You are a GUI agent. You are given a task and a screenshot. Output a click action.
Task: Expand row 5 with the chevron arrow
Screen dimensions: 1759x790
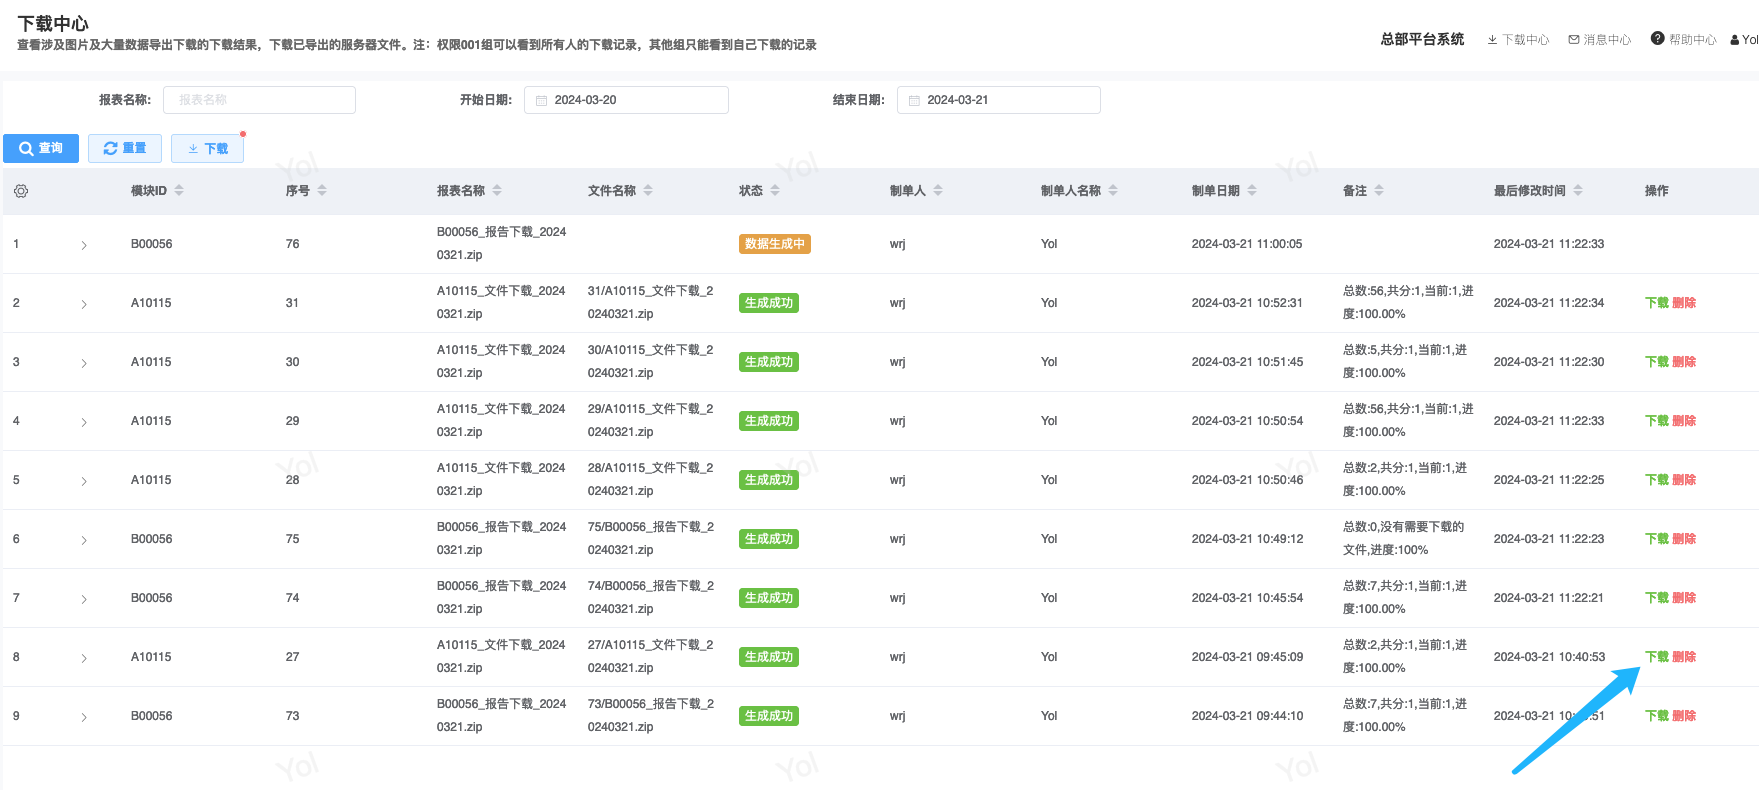[x=84, y=481]
